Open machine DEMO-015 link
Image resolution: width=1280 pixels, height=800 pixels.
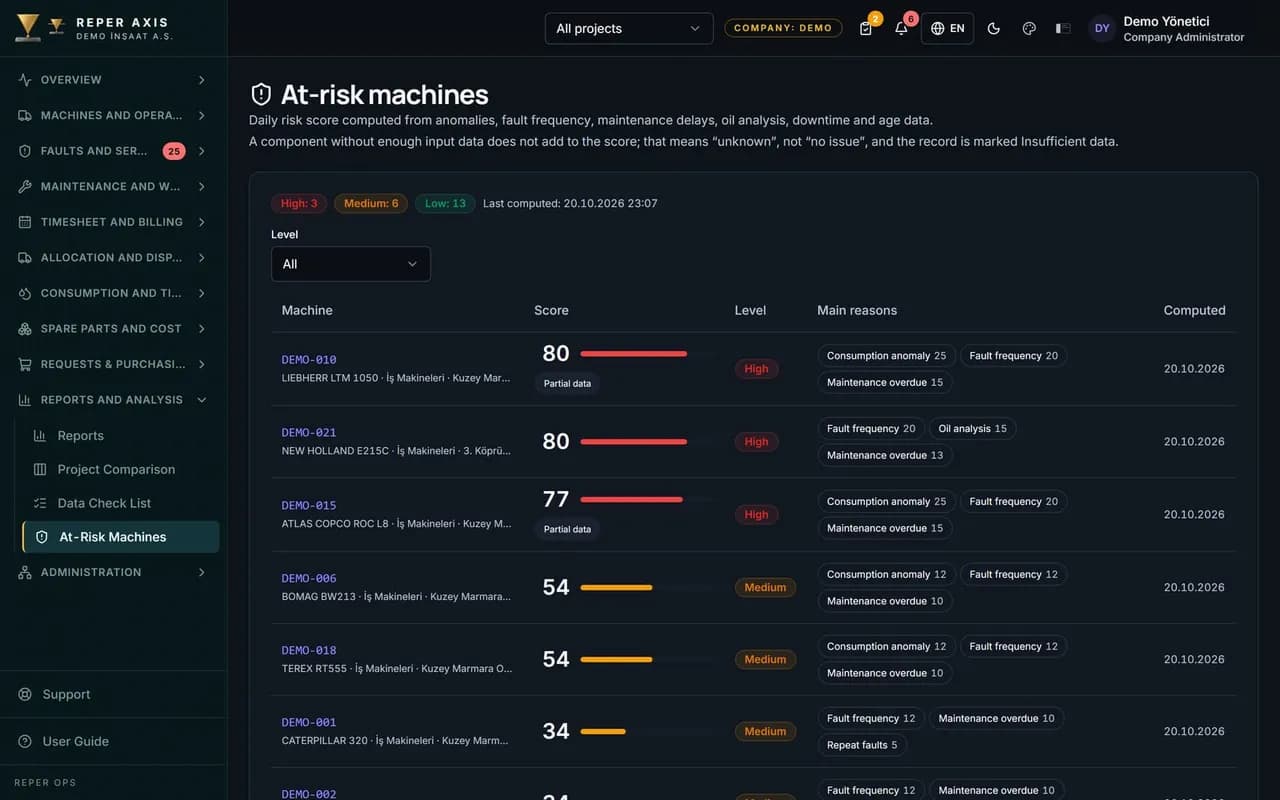(309, 506)
